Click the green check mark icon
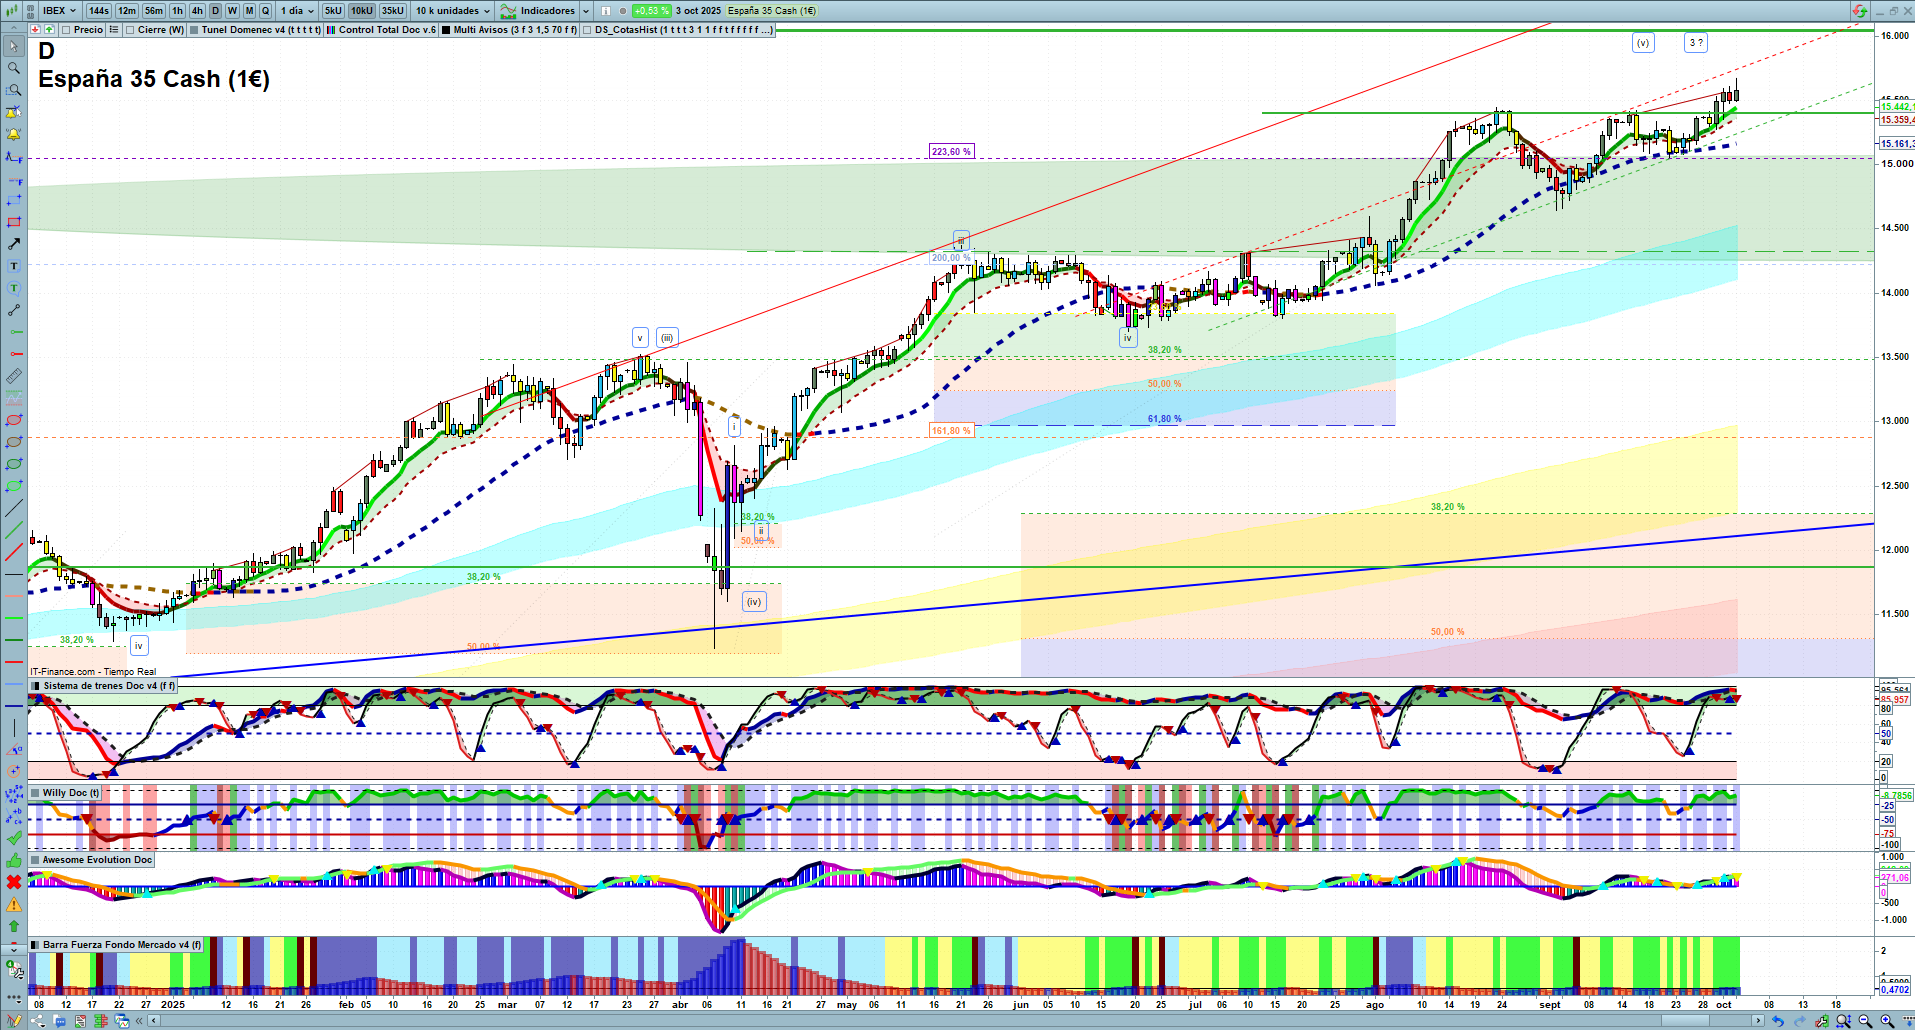Image resolution: width=1915 pixels, height=1030 pixels. pos(14,838)
